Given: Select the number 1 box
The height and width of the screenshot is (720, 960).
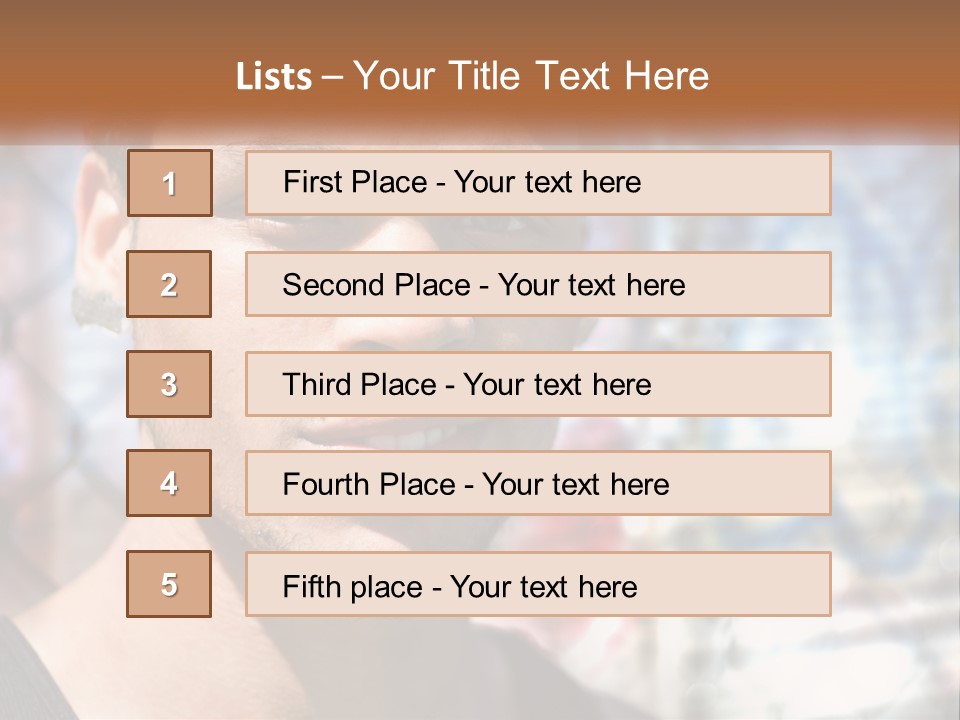Looking at the screenshot, I should (x=170, y=183).
